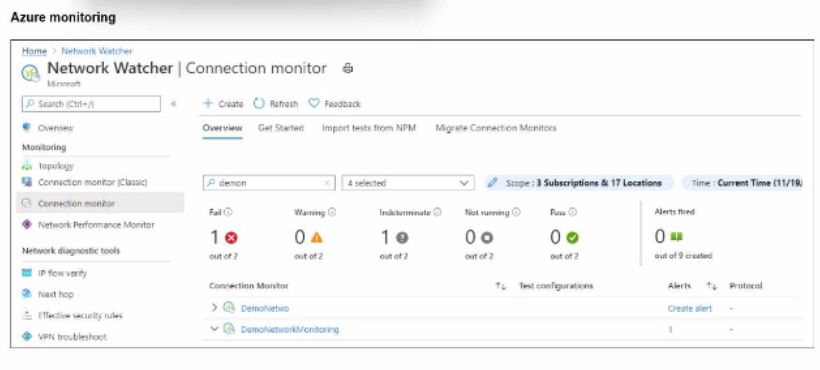Click the red Fail status X icon
Viewport: 820px width, 370px height.
point(231,238)
